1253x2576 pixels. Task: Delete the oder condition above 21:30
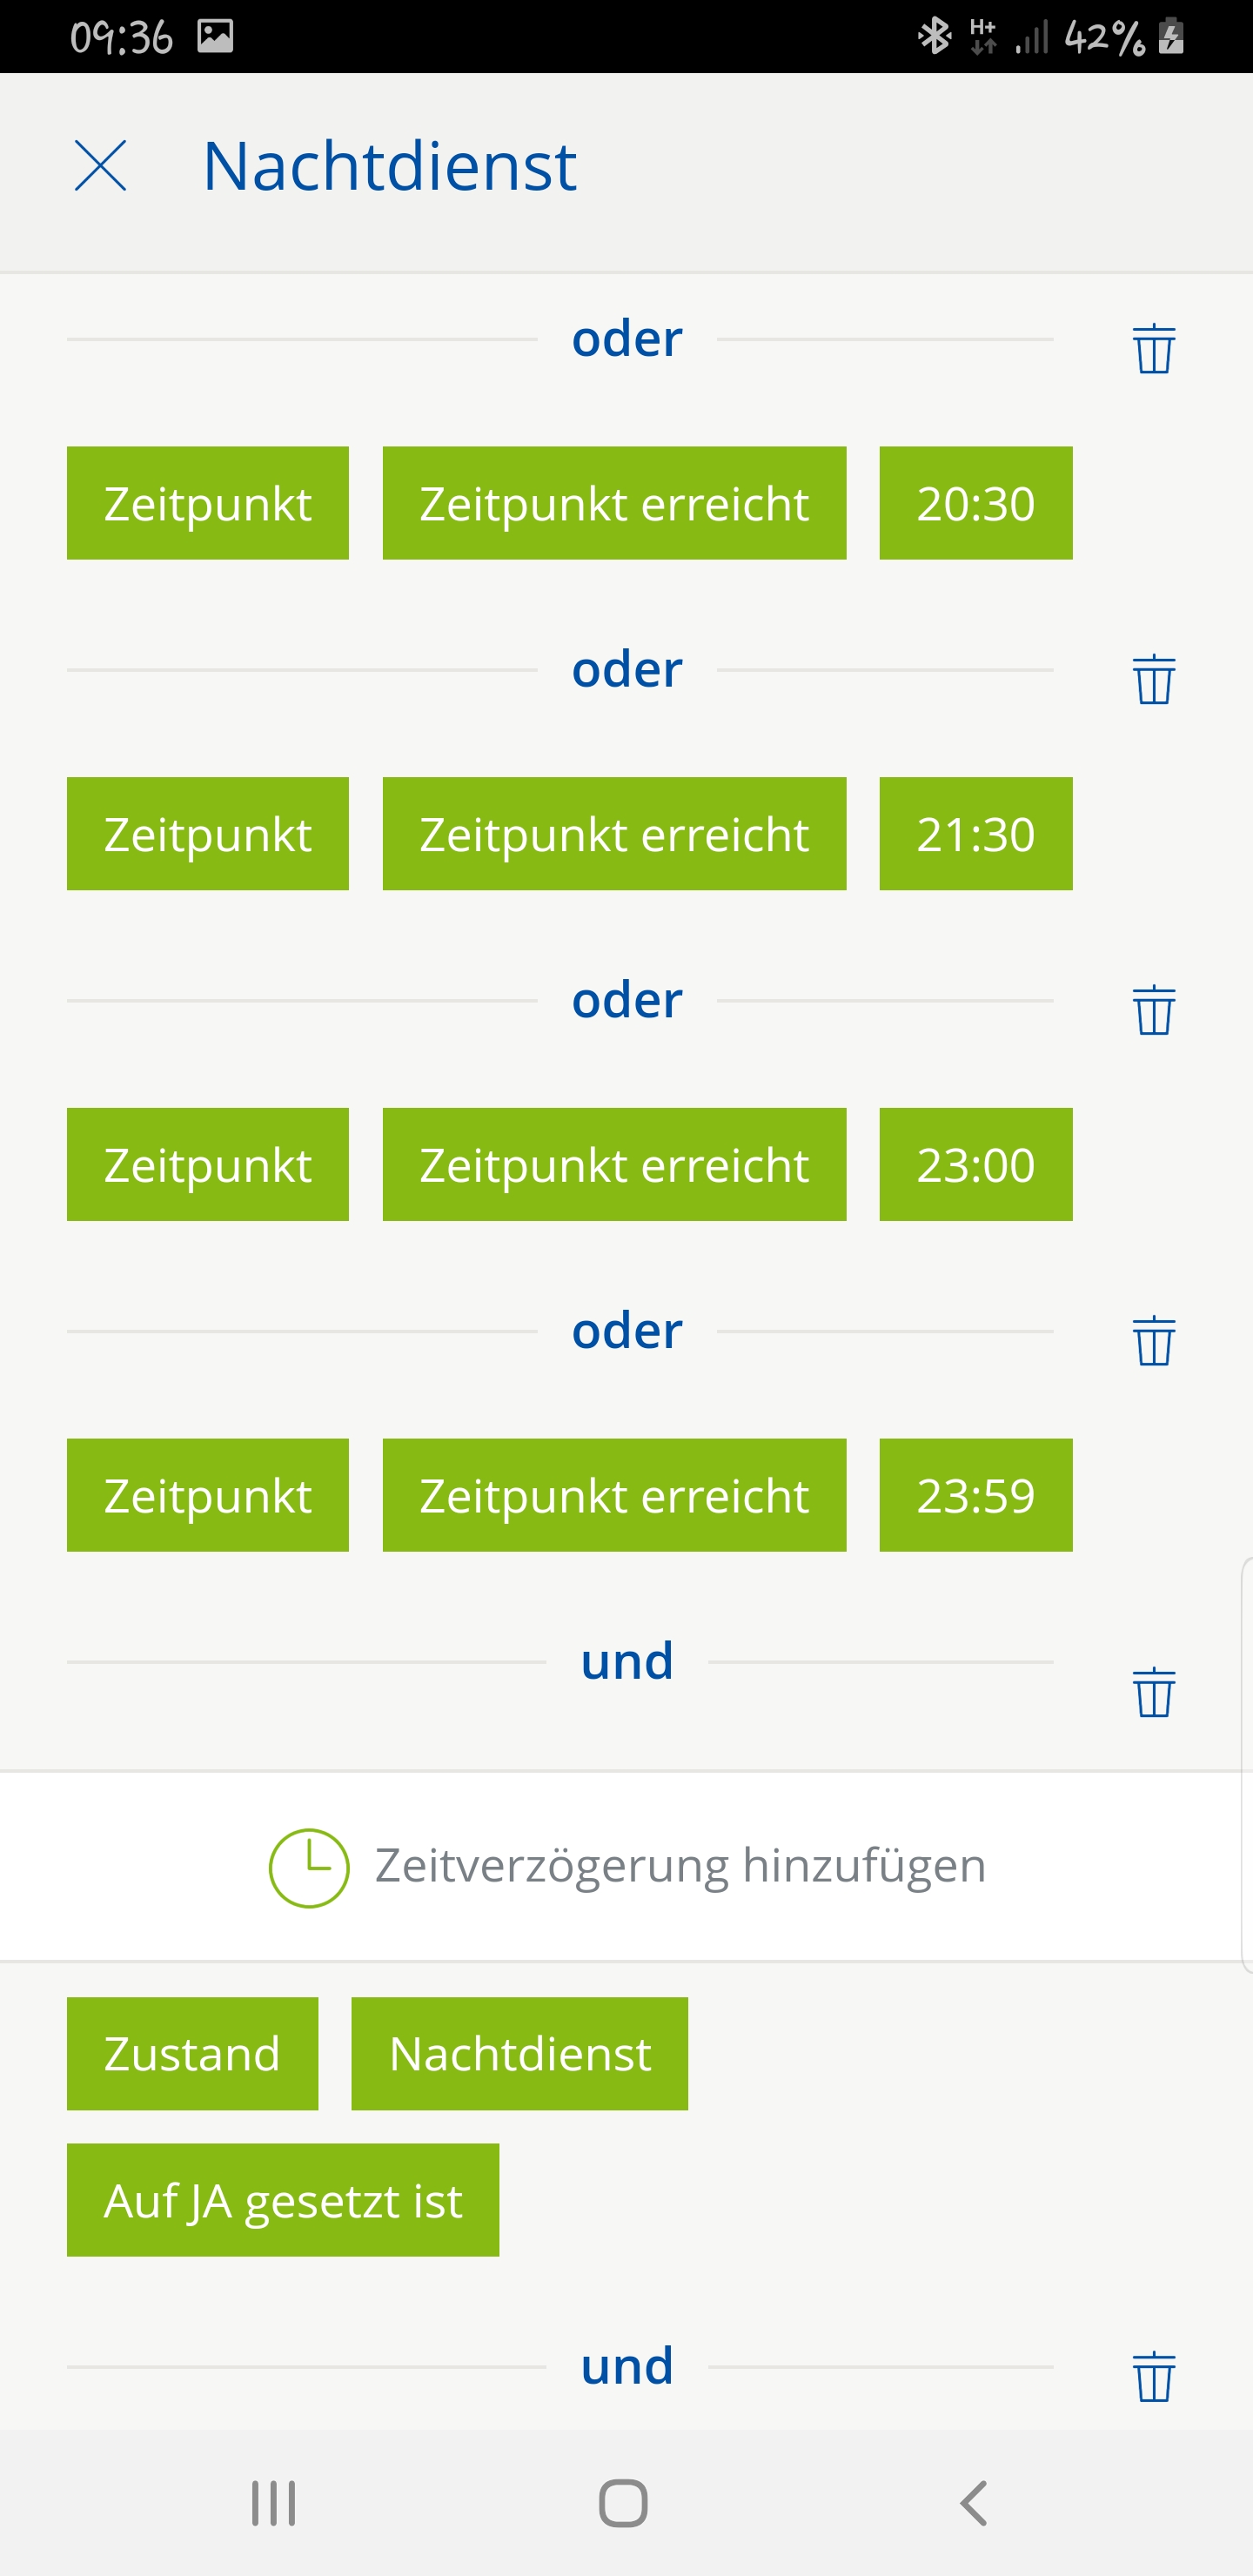pos(1153,679)
